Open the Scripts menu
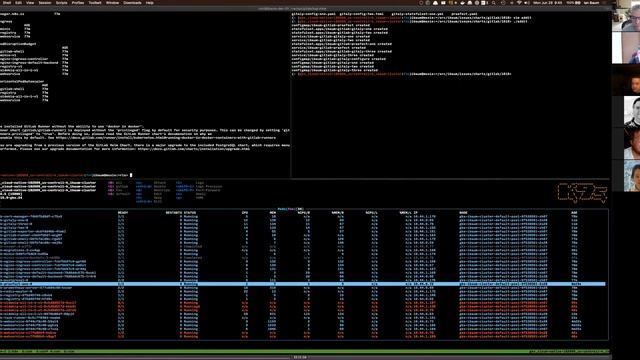This screenshot has width=640, height=360. [x=62, y=2]
